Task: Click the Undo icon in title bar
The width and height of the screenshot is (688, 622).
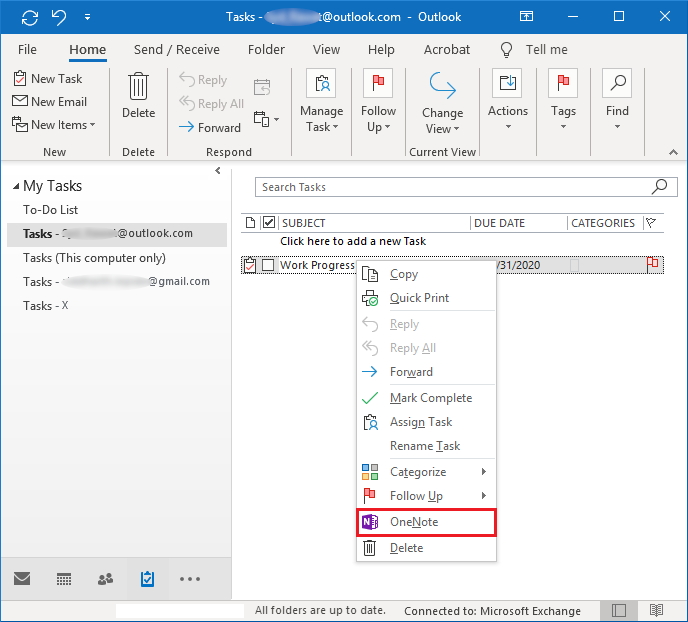Action: (x=59, y=17)
